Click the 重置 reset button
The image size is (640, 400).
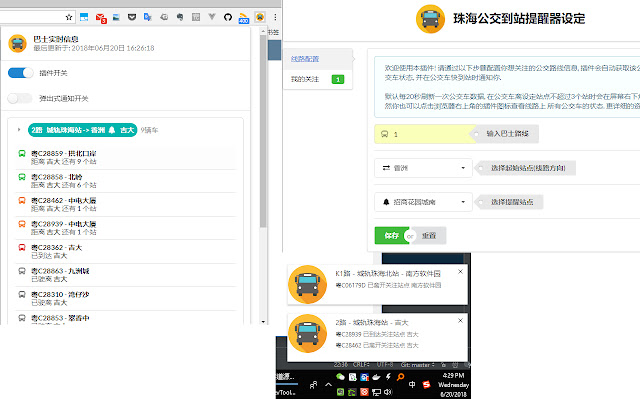click(429, 236)
